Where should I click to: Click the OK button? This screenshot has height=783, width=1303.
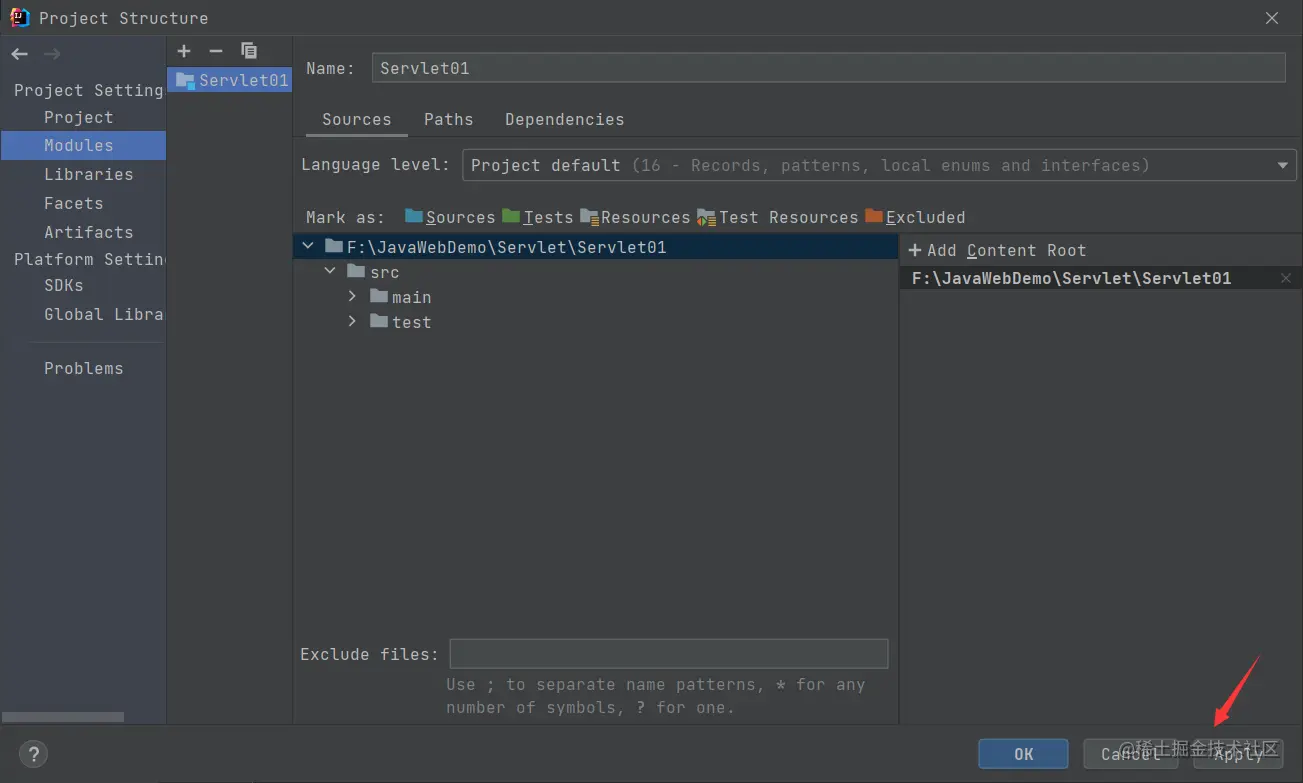click(1023, 754)
